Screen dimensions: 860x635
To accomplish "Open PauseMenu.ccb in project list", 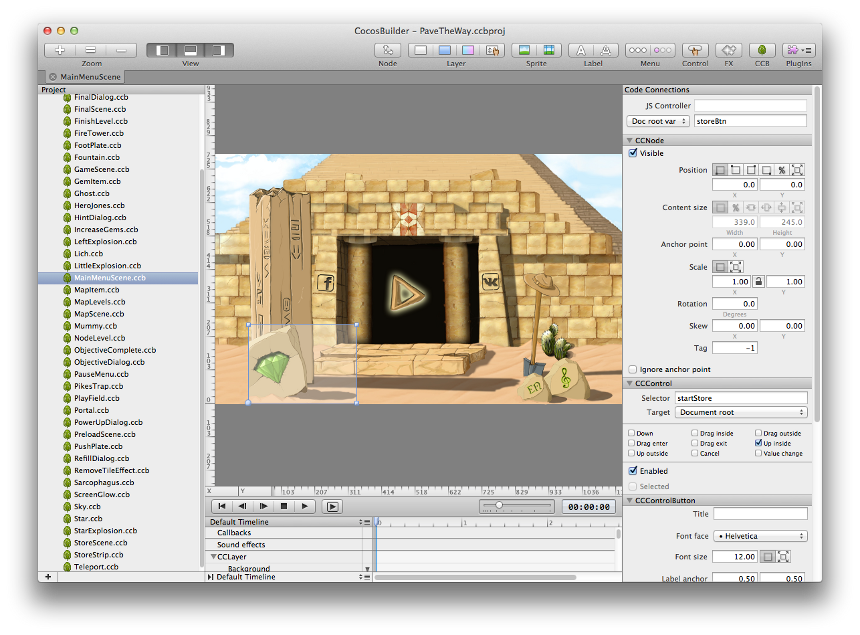I will (x=101, y=374).
